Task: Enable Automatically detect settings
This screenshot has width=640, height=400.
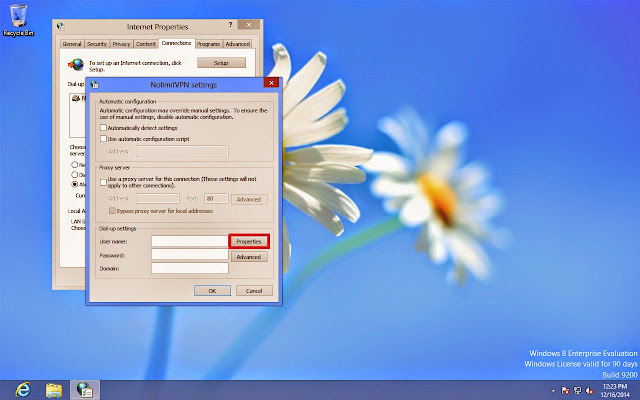Action: 104,128
